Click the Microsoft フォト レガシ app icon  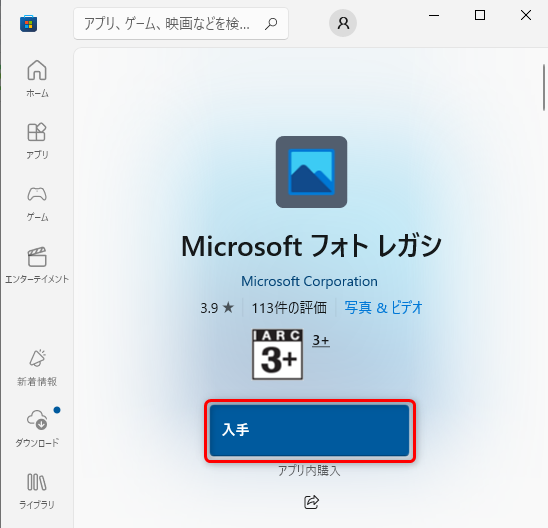click(x=311, y=172)
